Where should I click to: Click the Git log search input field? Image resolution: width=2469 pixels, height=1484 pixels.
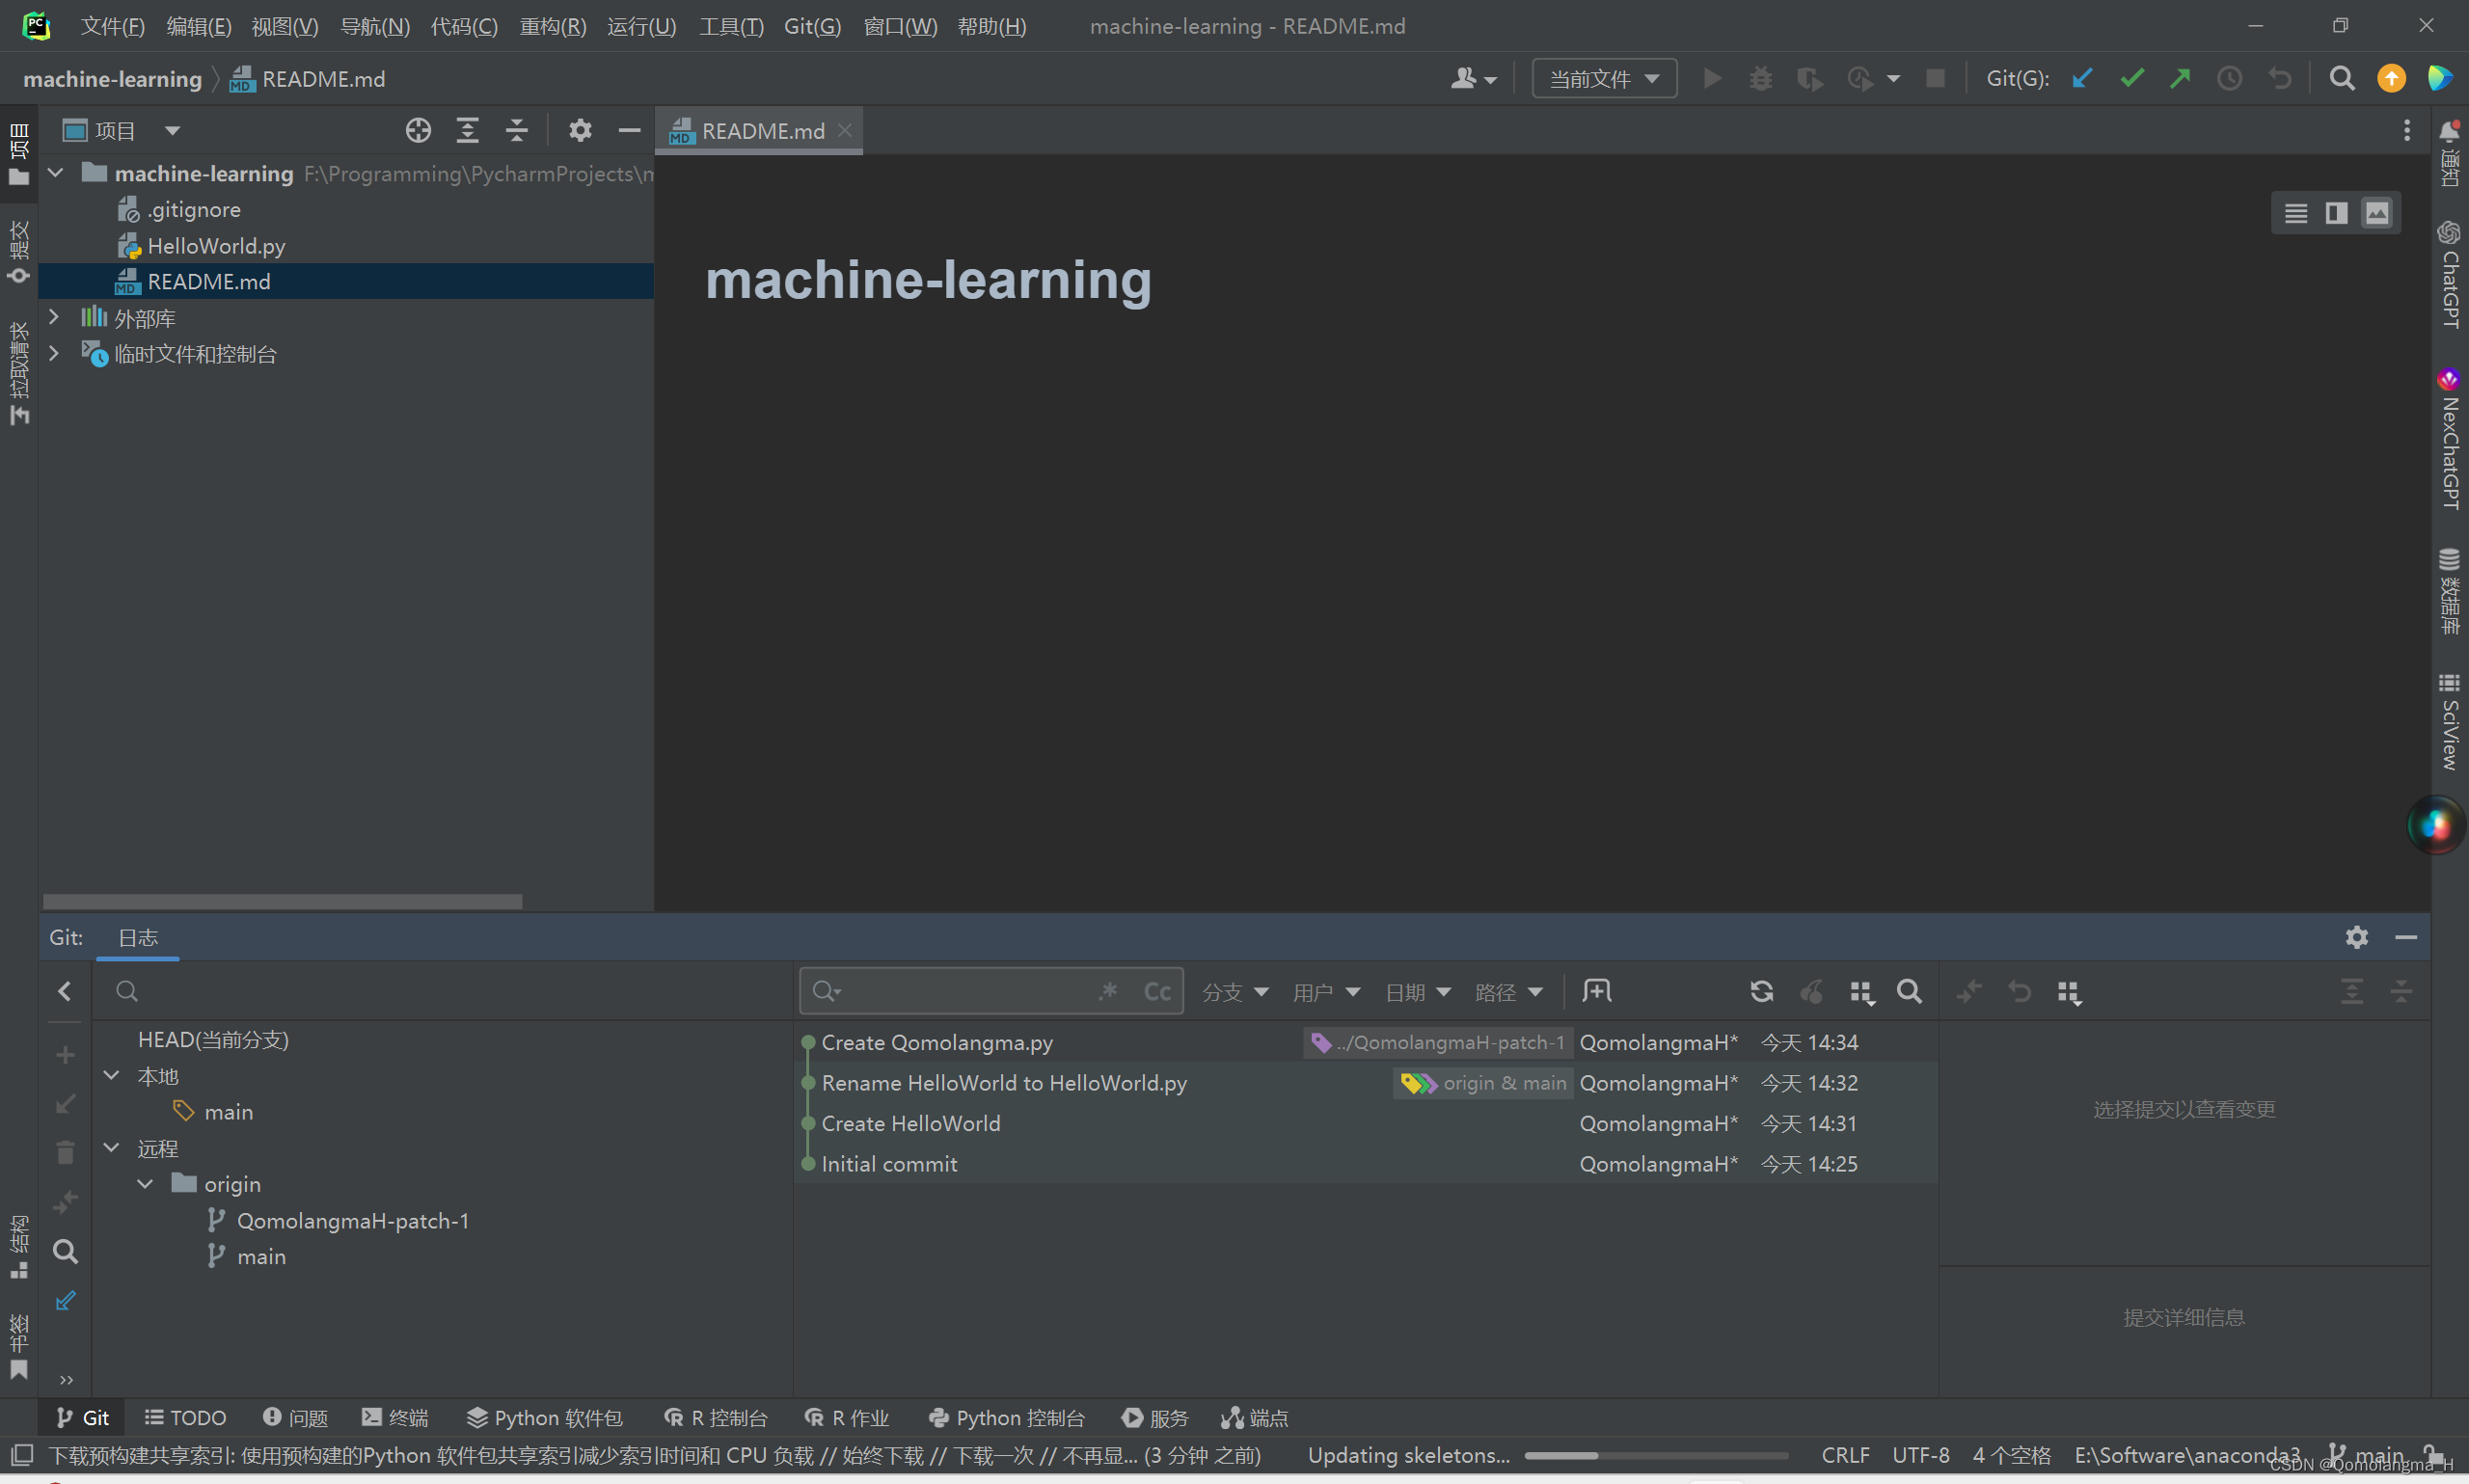tap(960, 991)
